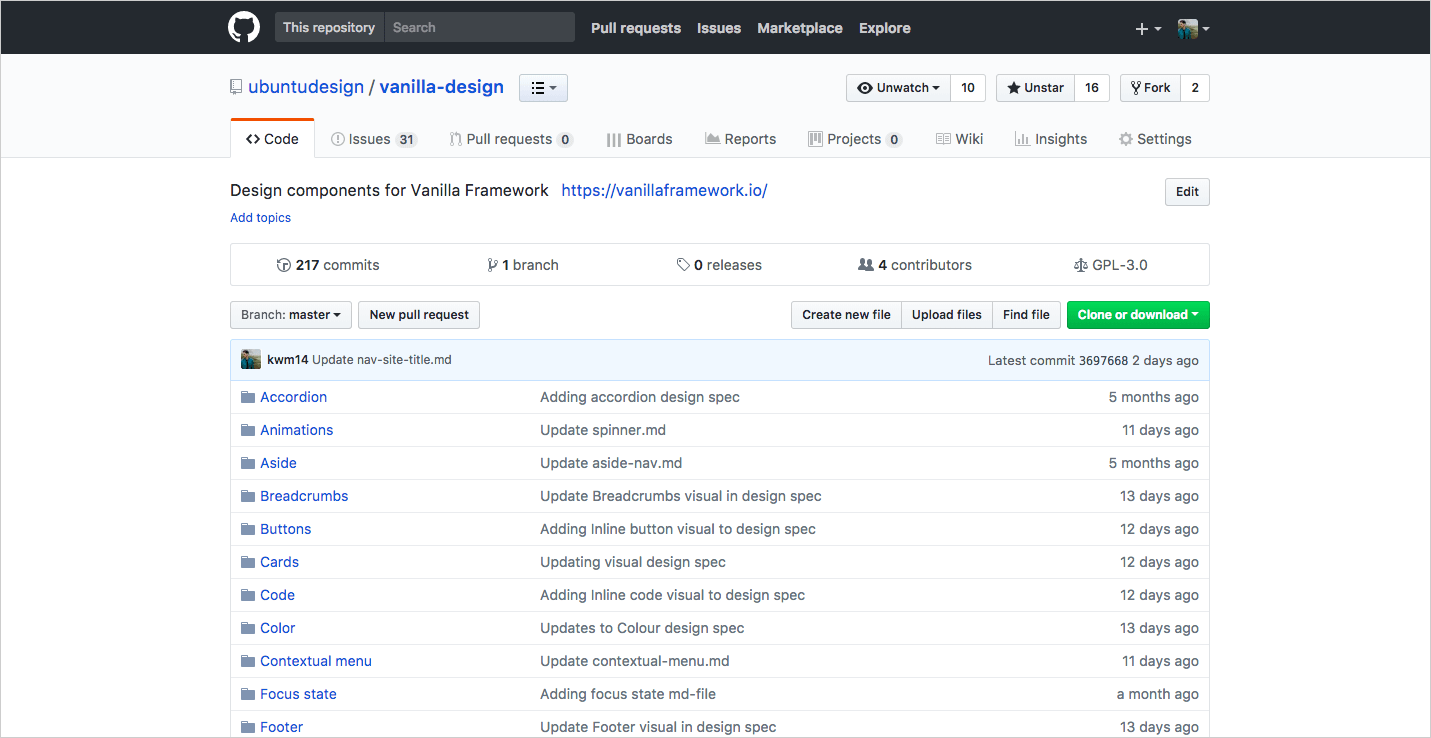The width and height of the screenshot is (1431, 738).
Task: Expand the Branch: master dropdown
Action: click(291, 315)
